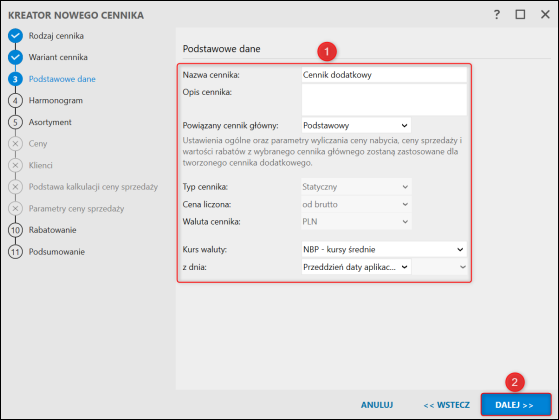Cancel the wizard with ANULUJ
This screenshot has height=420, width=559.
click(x=377, y=405)
